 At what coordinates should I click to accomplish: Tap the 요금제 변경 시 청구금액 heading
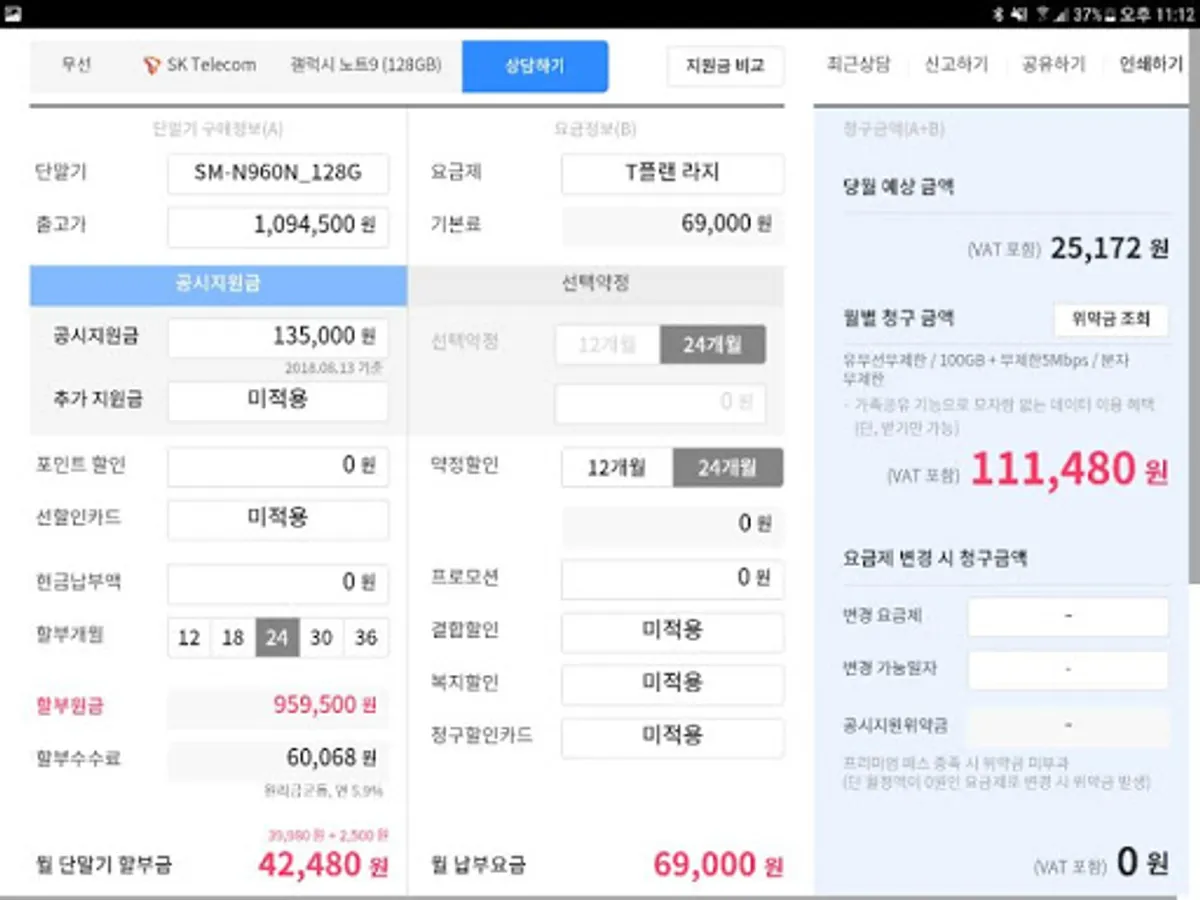[935, 558]
